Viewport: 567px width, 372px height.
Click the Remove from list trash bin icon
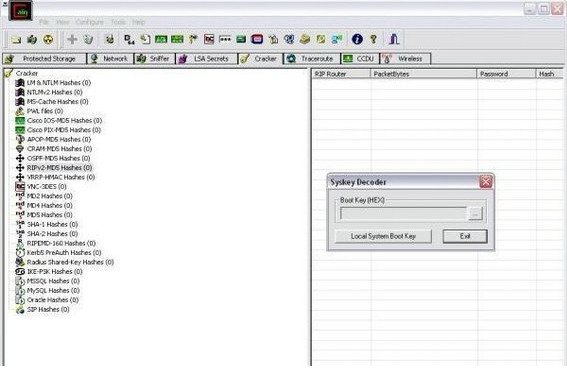(x=88, y=39)
